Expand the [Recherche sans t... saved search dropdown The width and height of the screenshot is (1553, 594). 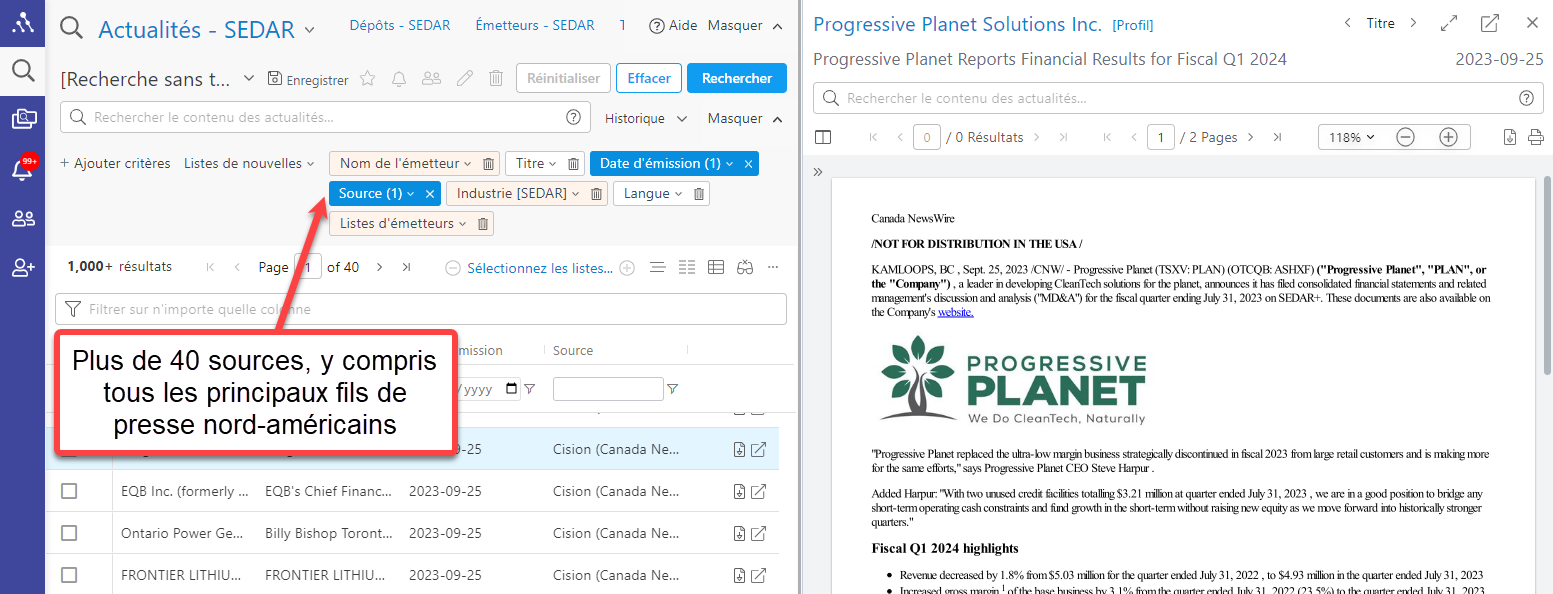click(249, 78)
